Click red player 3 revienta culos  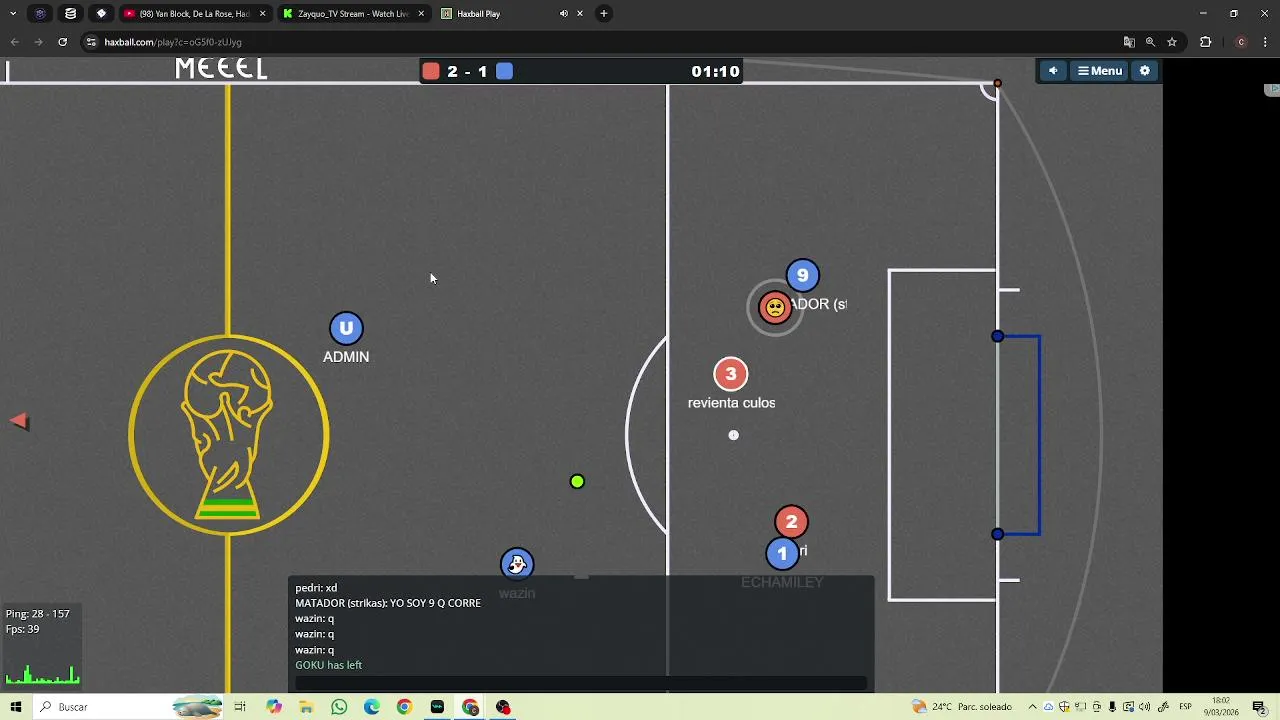point(731,374)
